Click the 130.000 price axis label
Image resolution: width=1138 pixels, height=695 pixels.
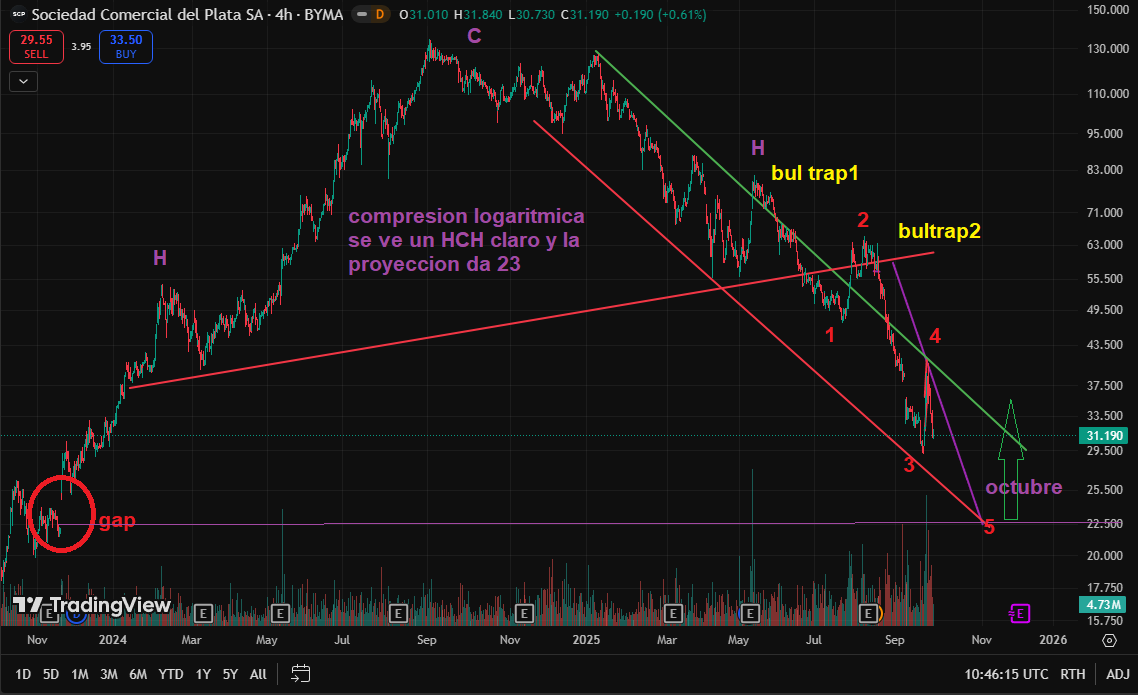1108,49
